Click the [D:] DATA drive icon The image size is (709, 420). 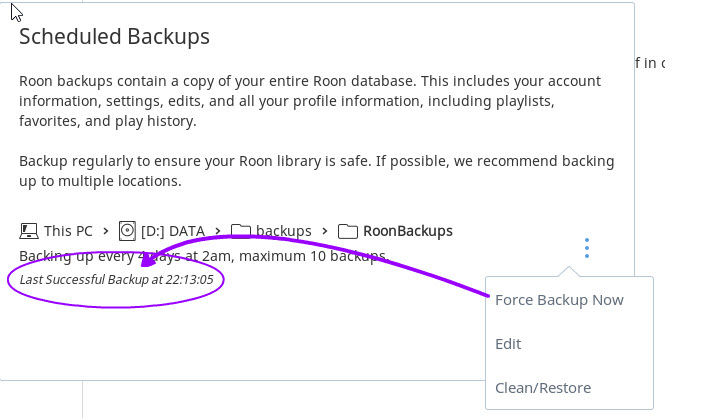127,231
